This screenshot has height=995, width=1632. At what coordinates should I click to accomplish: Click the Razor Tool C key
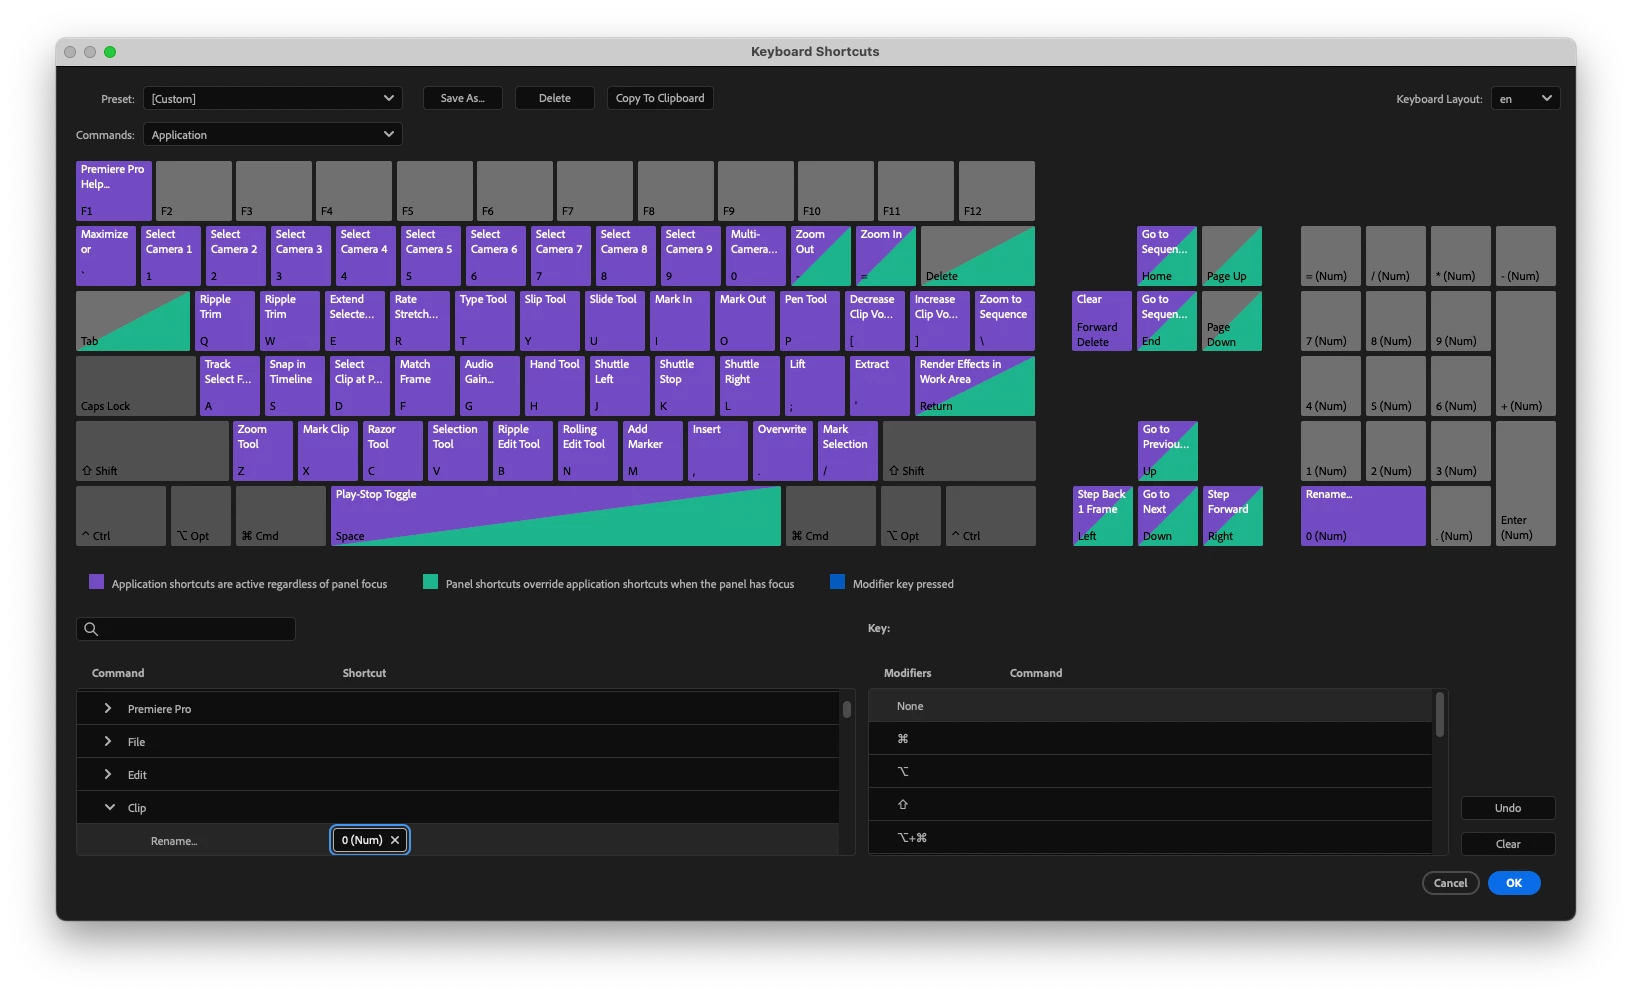(393, 451)
